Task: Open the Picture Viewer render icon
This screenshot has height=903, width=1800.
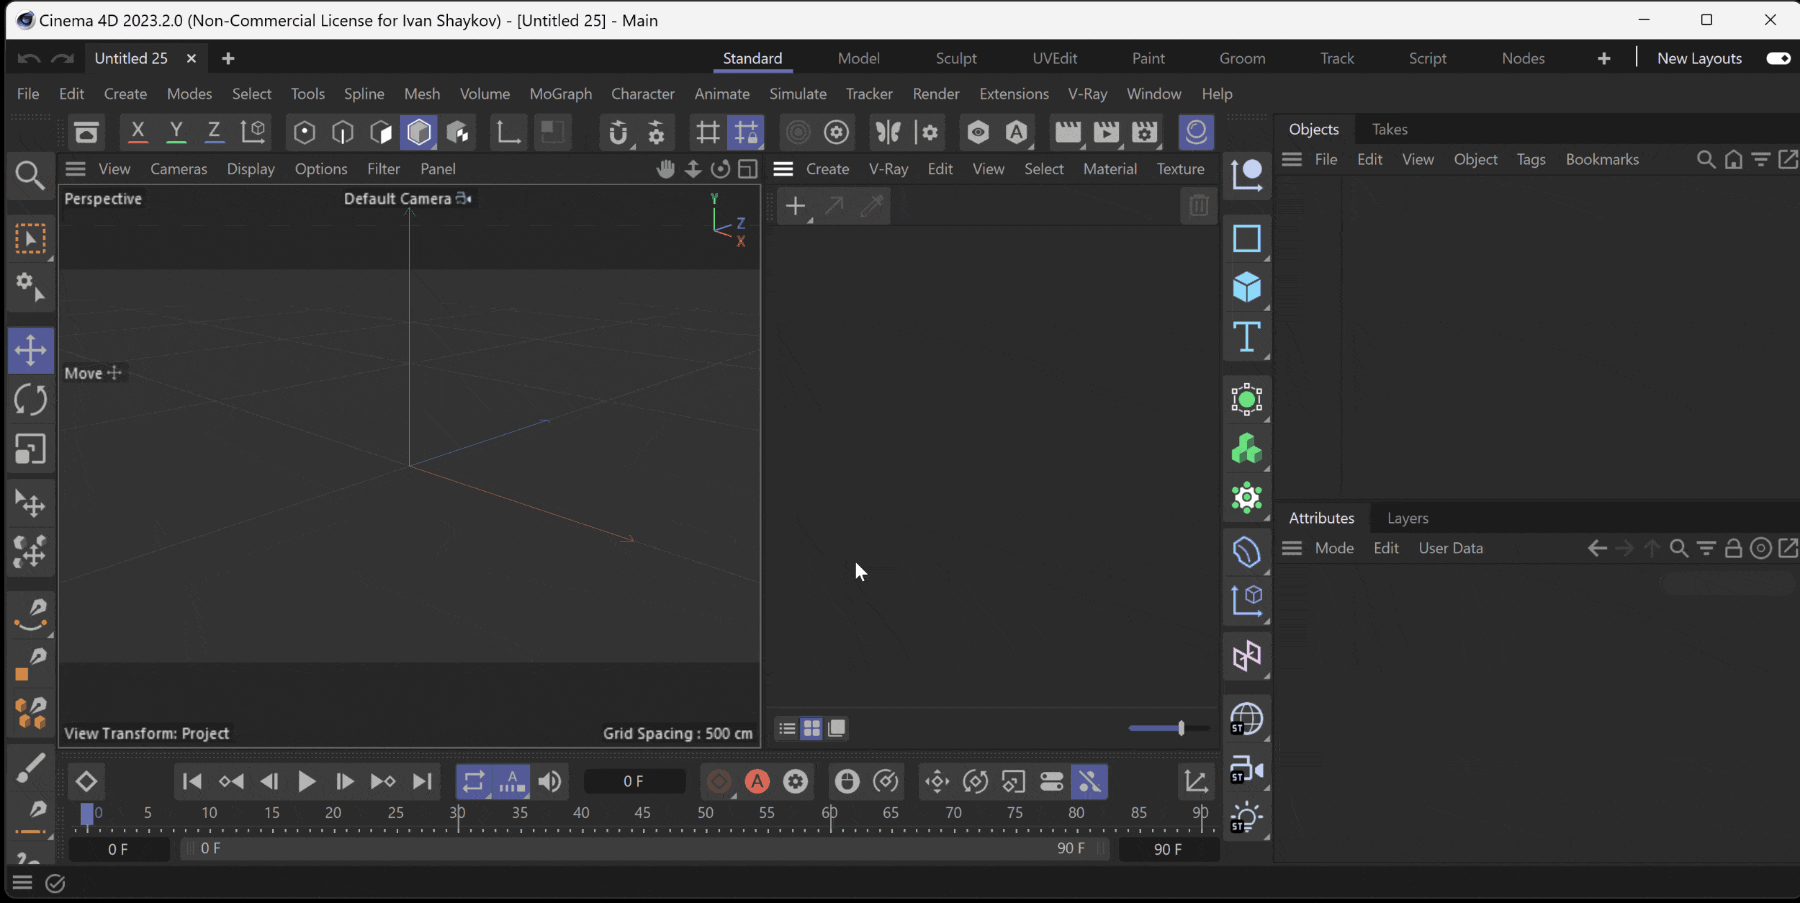Action: [x=1106, y=132]
